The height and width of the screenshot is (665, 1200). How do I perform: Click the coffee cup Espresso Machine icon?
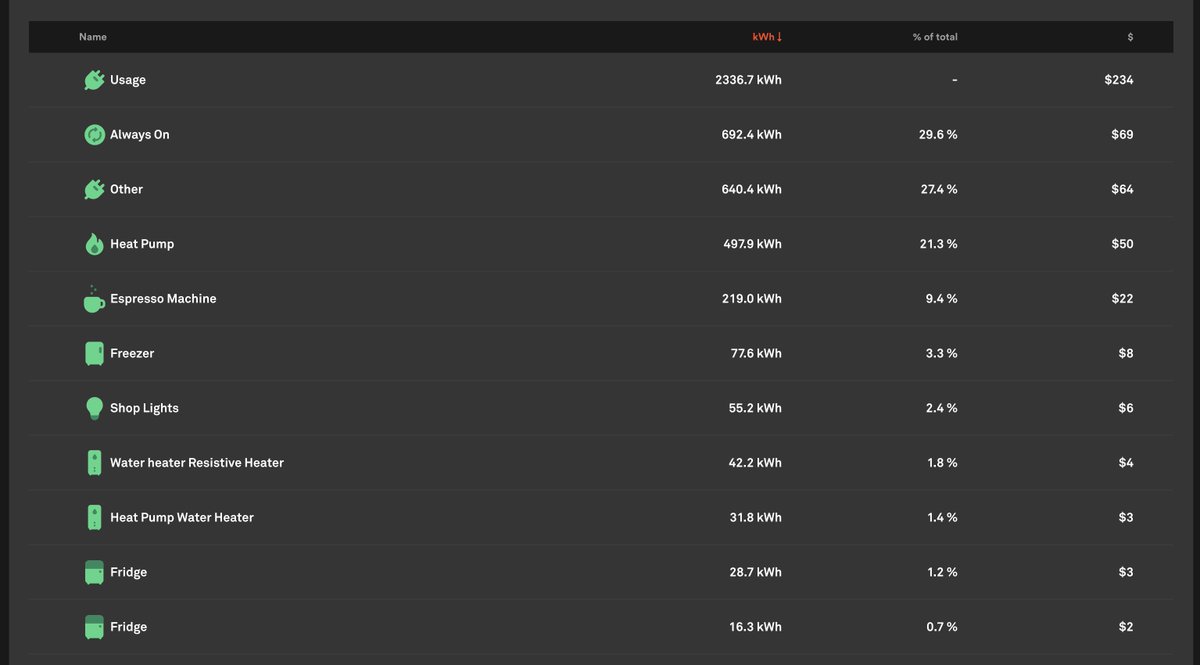pyautogui.click(x=94, y=298)
